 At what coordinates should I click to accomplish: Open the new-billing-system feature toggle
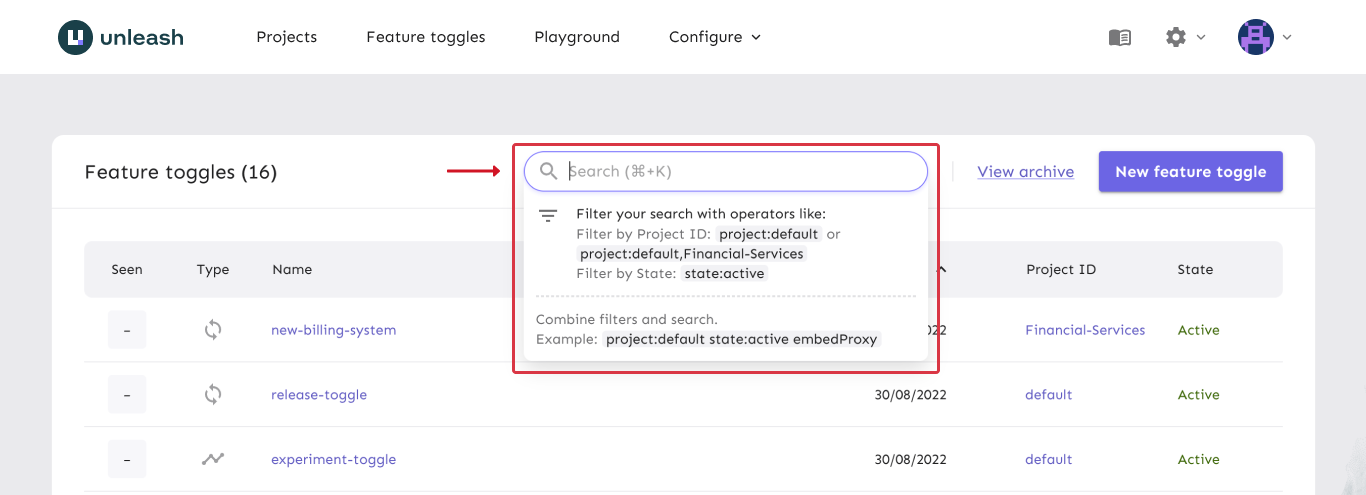tap(333, 330)
